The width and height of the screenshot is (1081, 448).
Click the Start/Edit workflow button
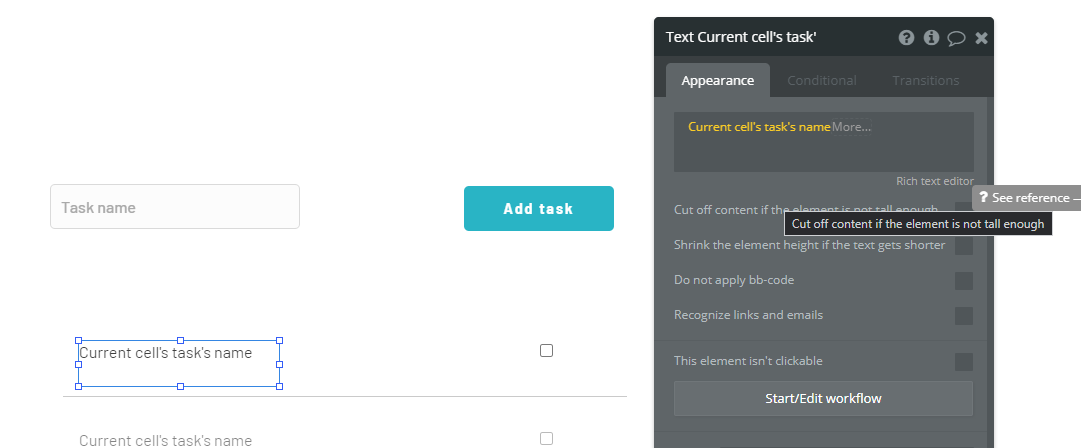tap(823, 398)
